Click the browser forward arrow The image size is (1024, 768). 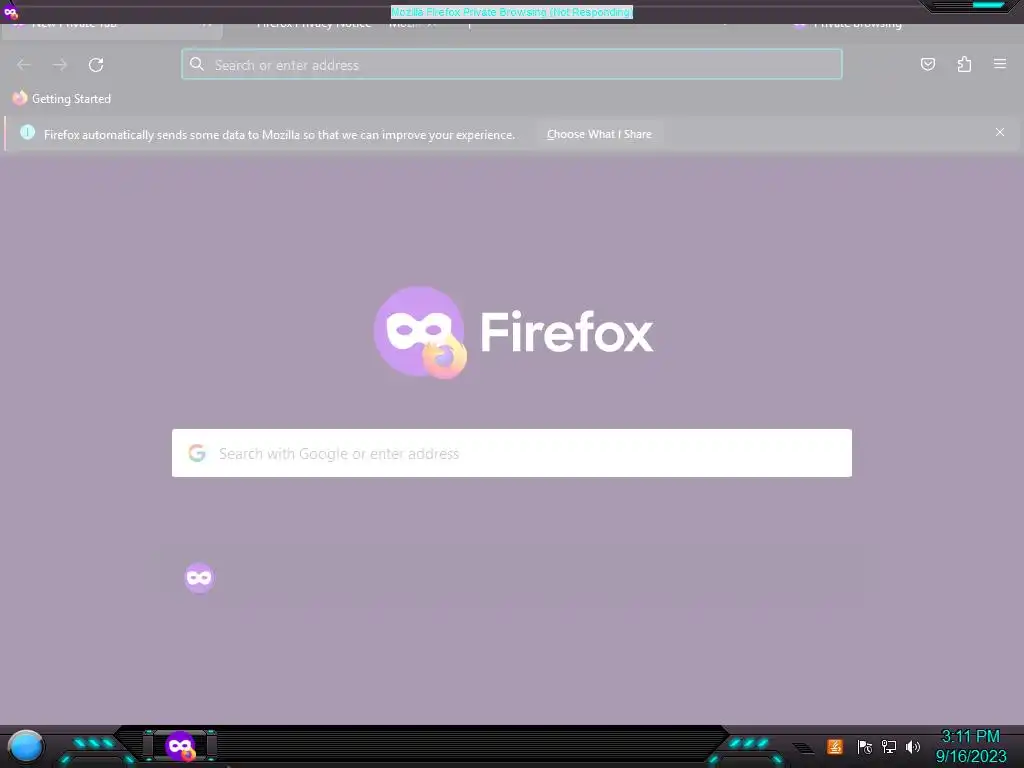pos(60,65)
